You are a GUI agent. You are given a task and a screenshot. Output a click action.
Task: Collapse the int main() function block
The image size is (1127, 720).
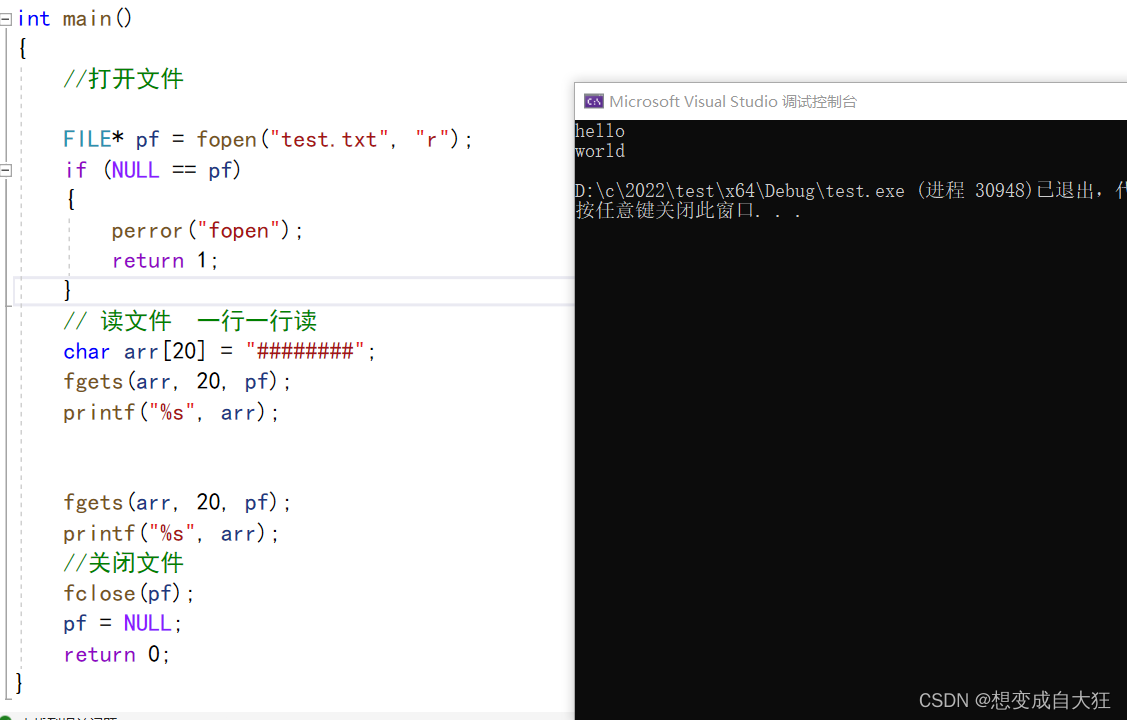(6, 19)
